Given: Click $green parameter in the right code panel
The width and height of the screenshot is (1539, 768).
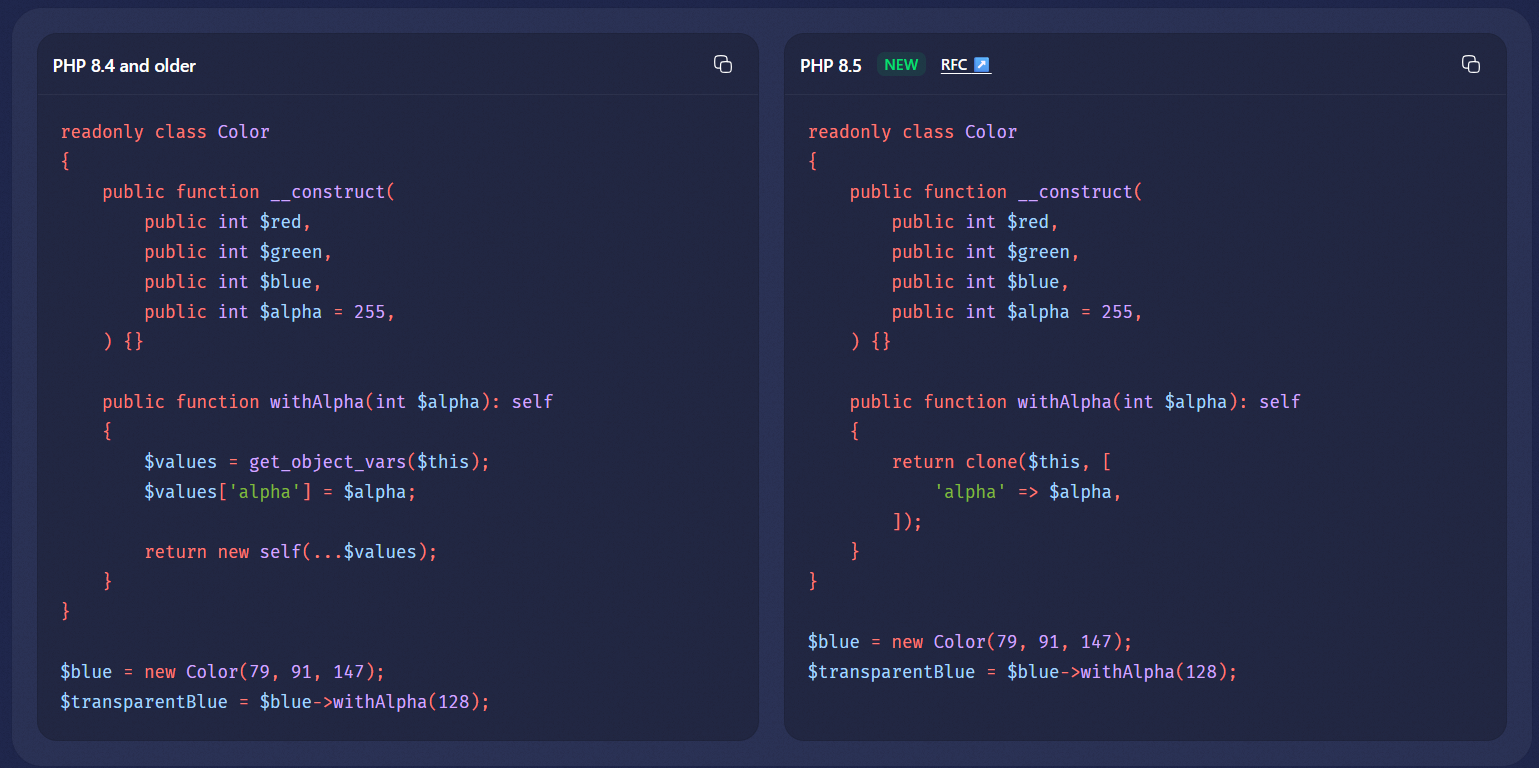Looking at the screenshot, I should point(1039,252).
